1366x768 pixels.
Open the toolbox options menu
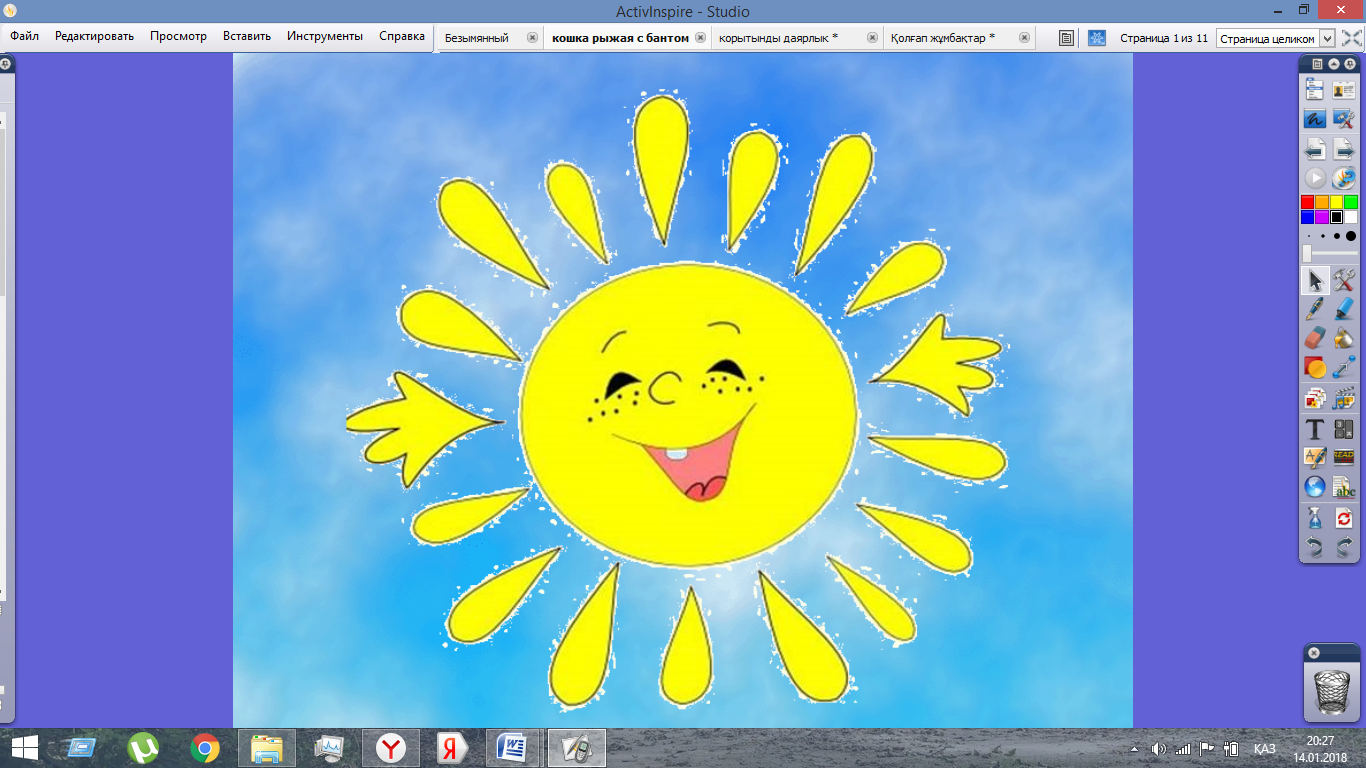click(x=1317, y=64)
